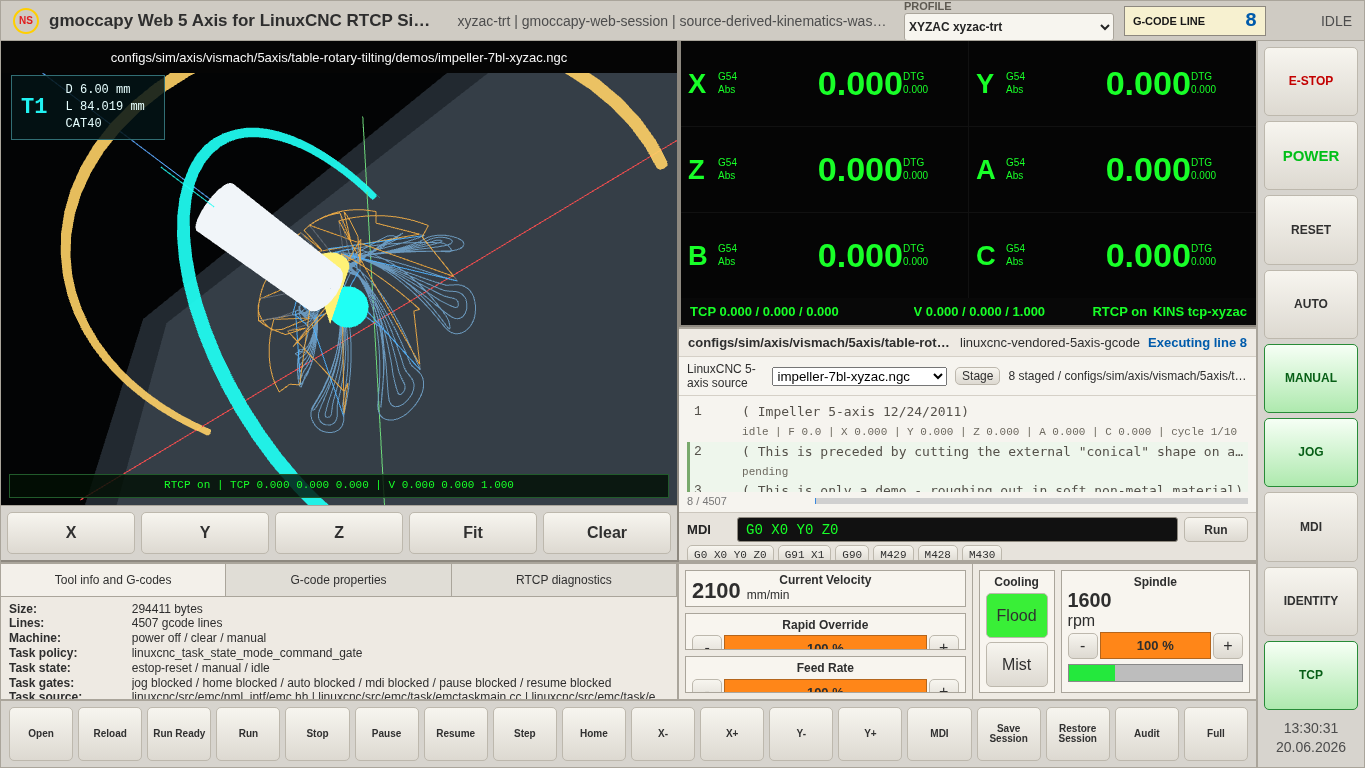This screenshot has height=768, width=1365.
Task: Click the G-CODE LINE number field
Action: (1194, 21)
